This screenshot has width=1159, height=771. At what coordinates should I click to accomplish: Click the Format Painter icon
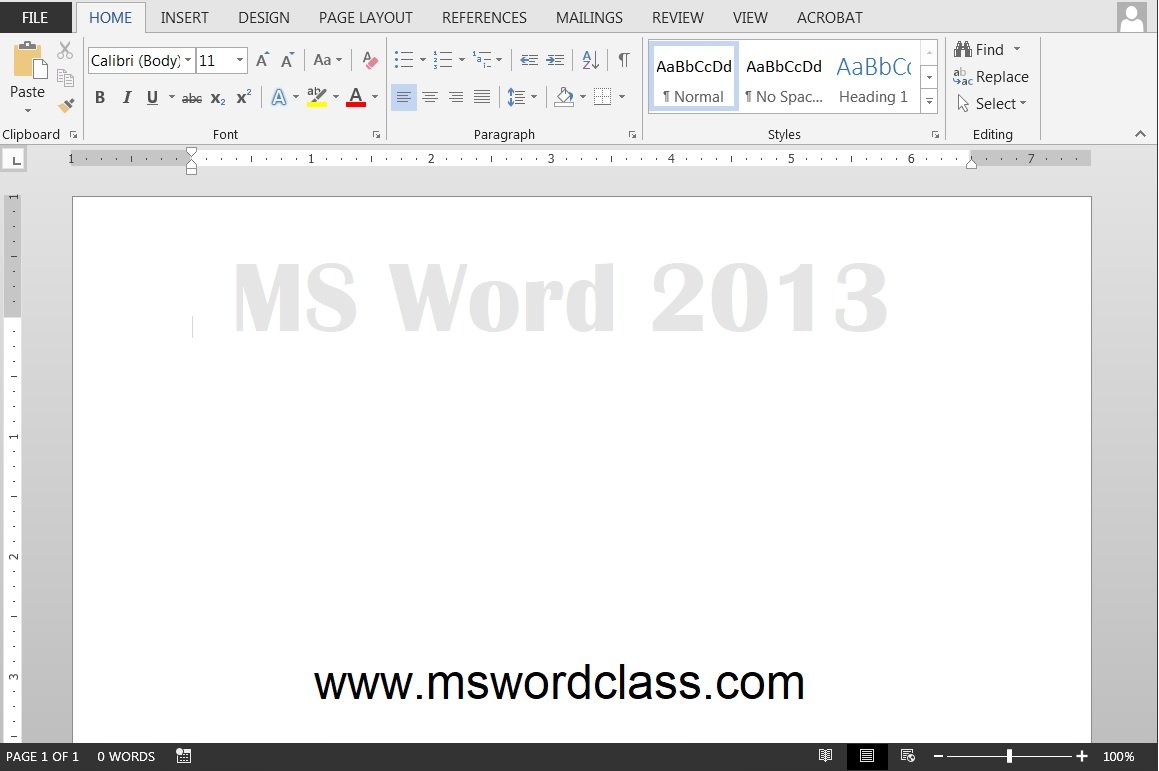(65, 106)
